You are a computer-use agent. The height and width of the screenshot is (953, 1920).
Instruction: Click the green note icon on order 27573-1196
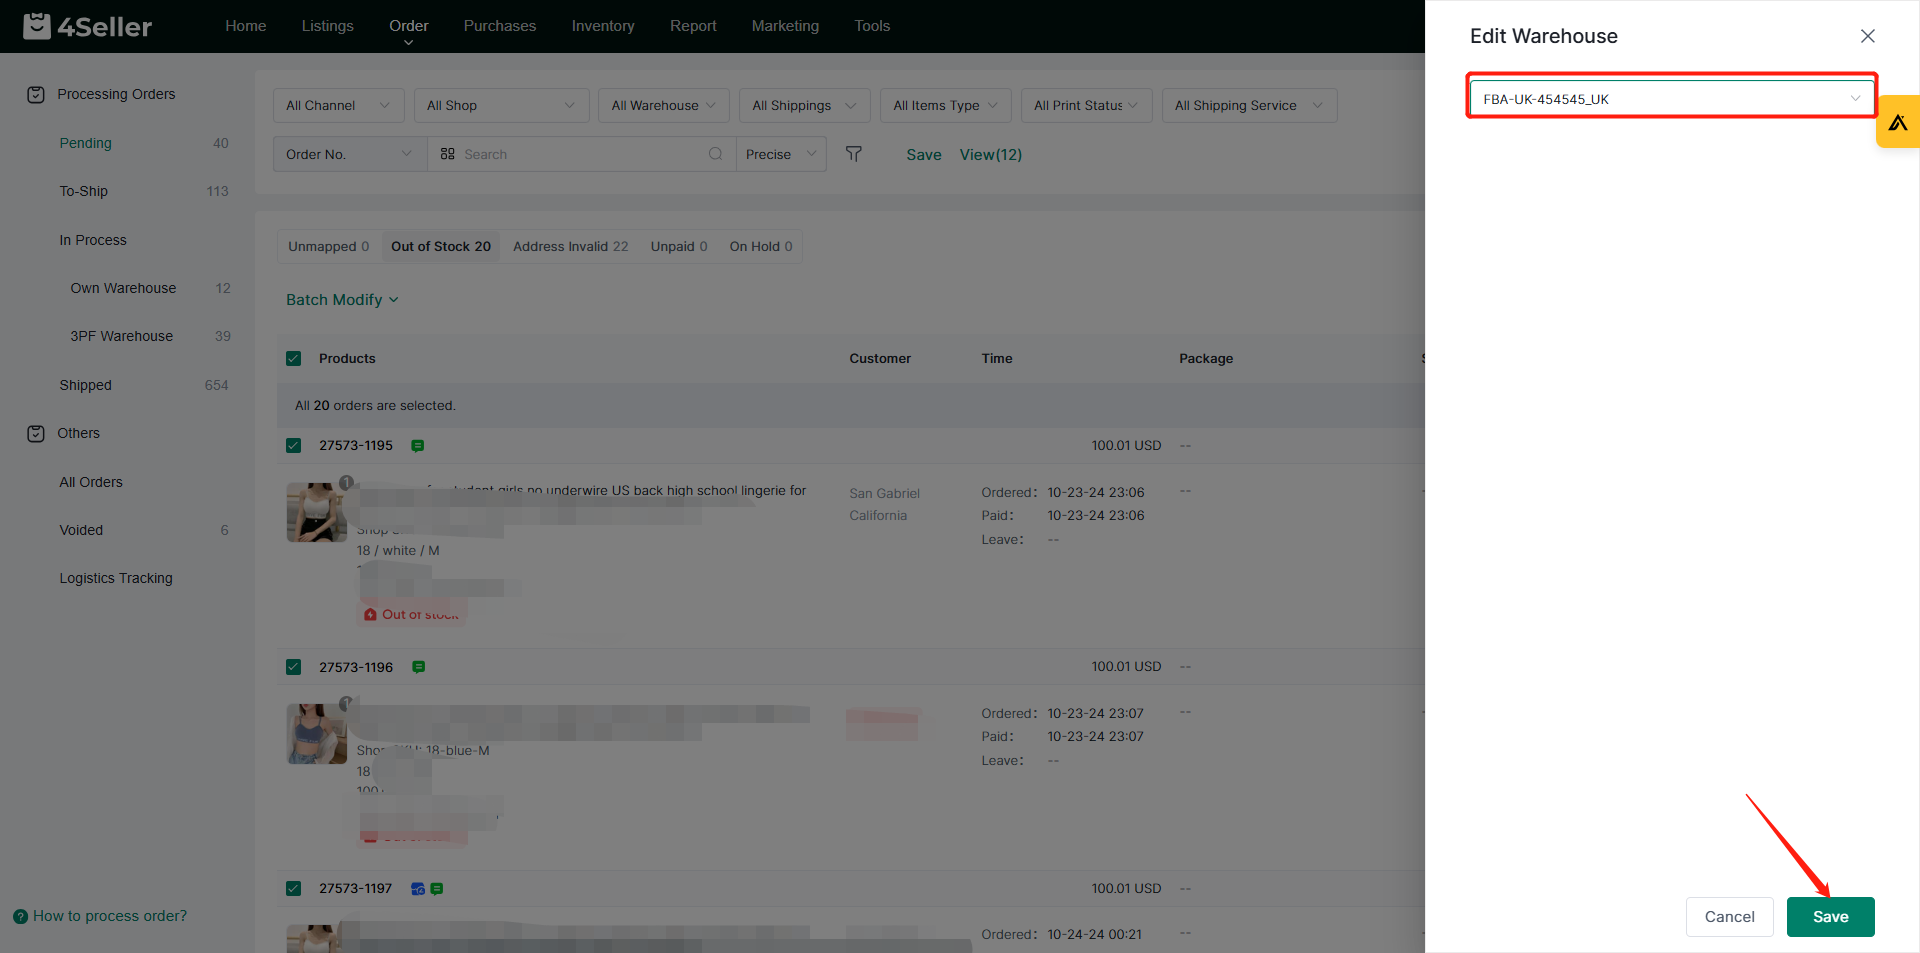tap(419, 667)
